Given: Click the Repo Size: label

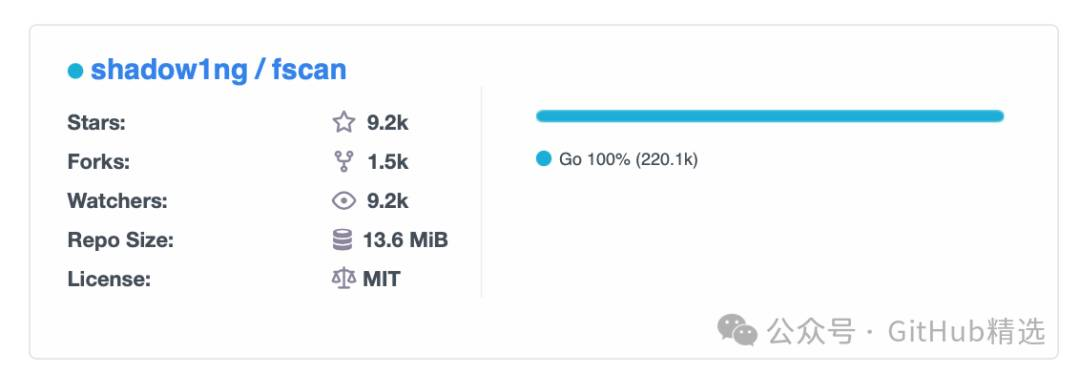Looking at the screenshot, I should [x=121, y=241].
